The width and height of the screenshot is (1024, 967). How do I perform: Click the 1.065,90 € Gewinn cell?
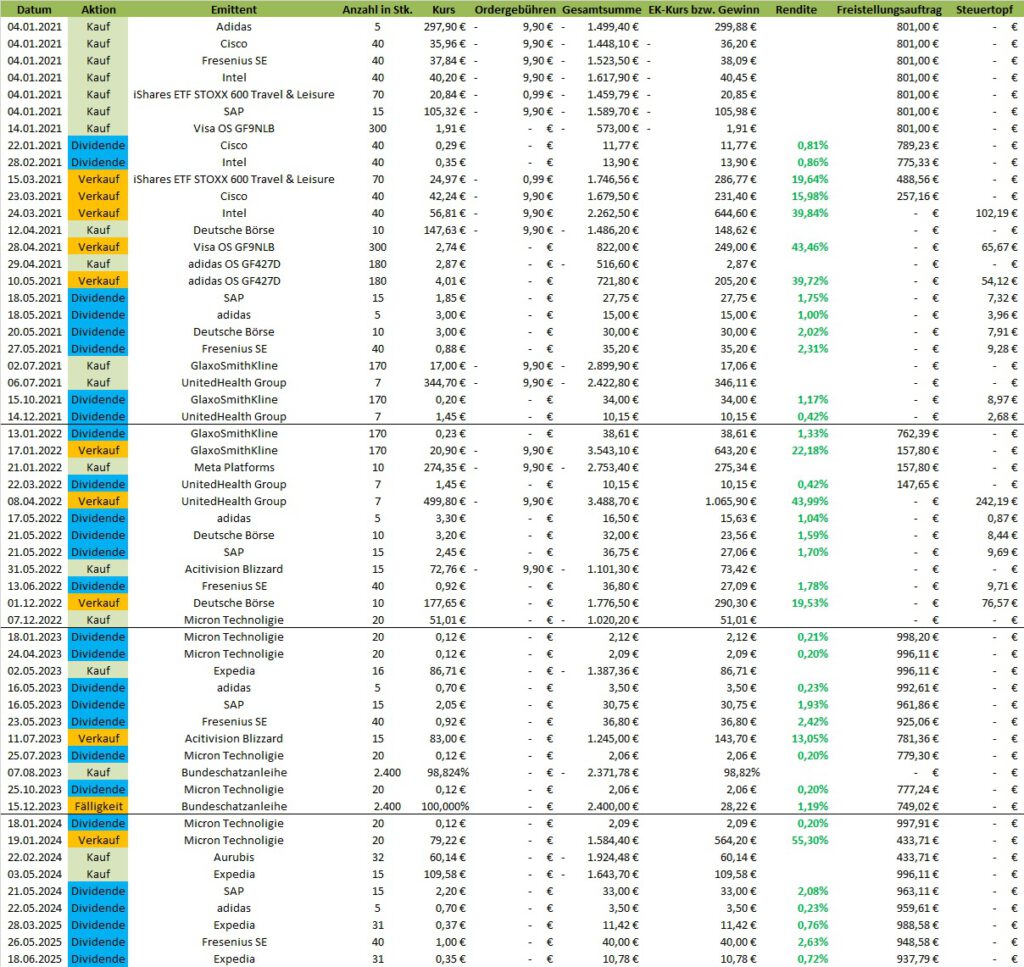pos(731,502)
